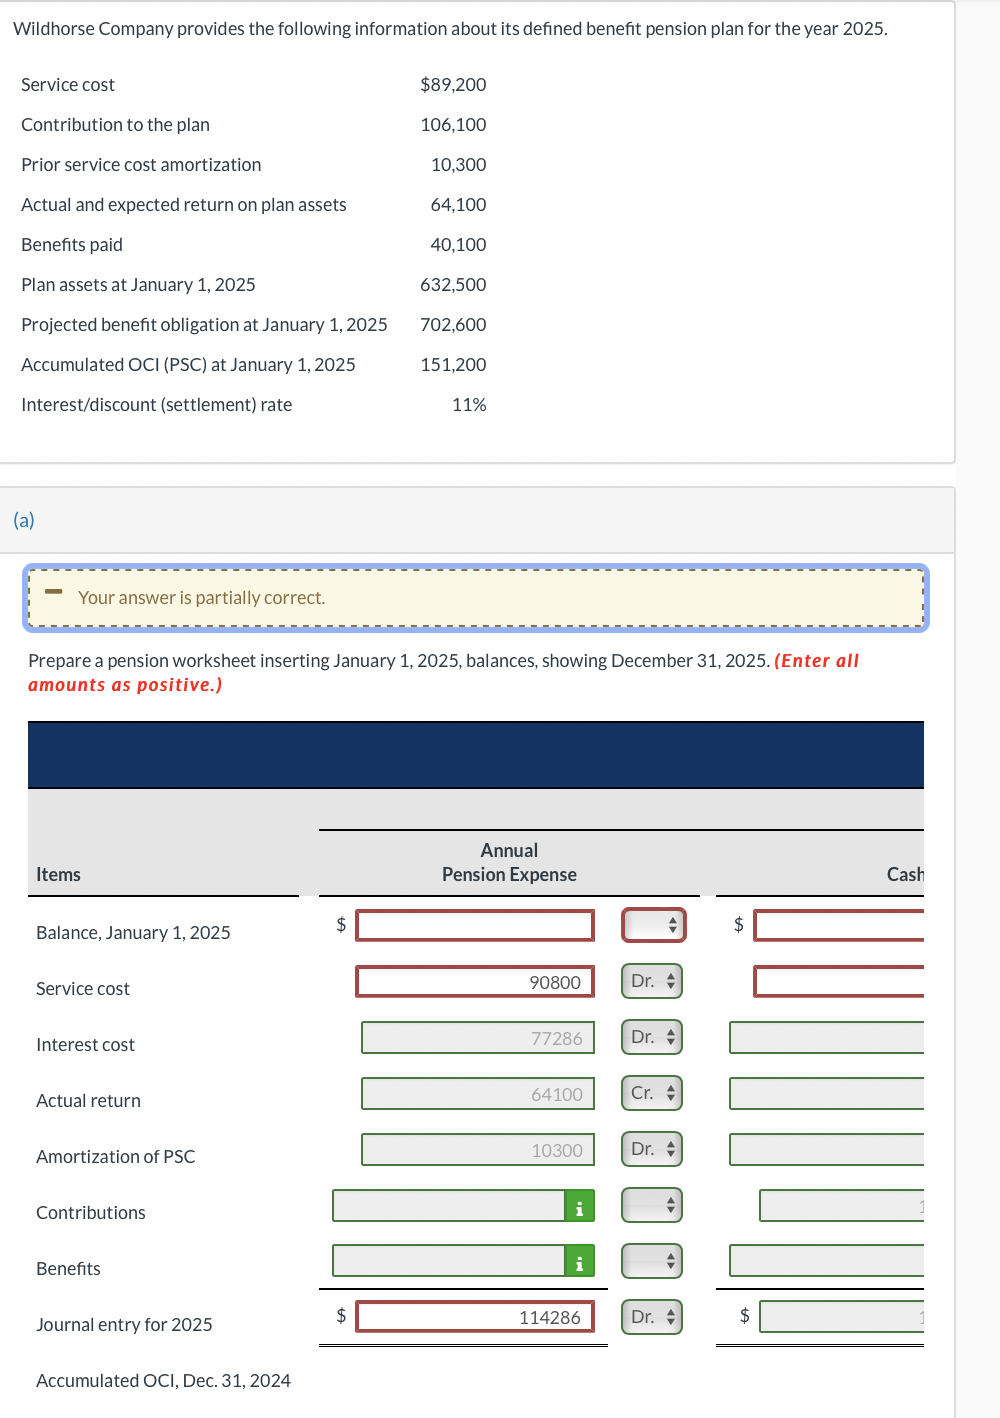Open the Dr. dropdown for Journal entry for 2025
This screenshot has width=1000, height=1418.
653,1317
